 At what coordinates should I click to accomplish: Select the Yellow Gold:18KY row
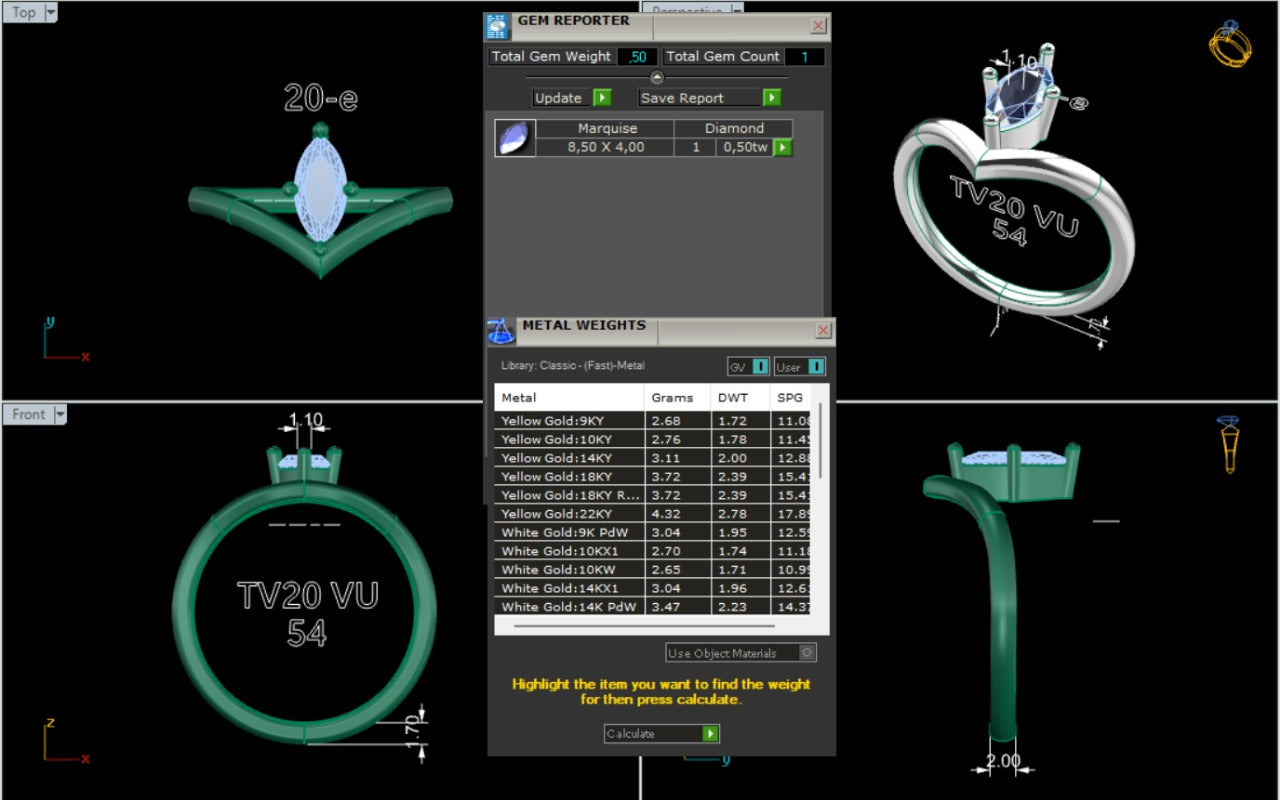coord(652,477)
